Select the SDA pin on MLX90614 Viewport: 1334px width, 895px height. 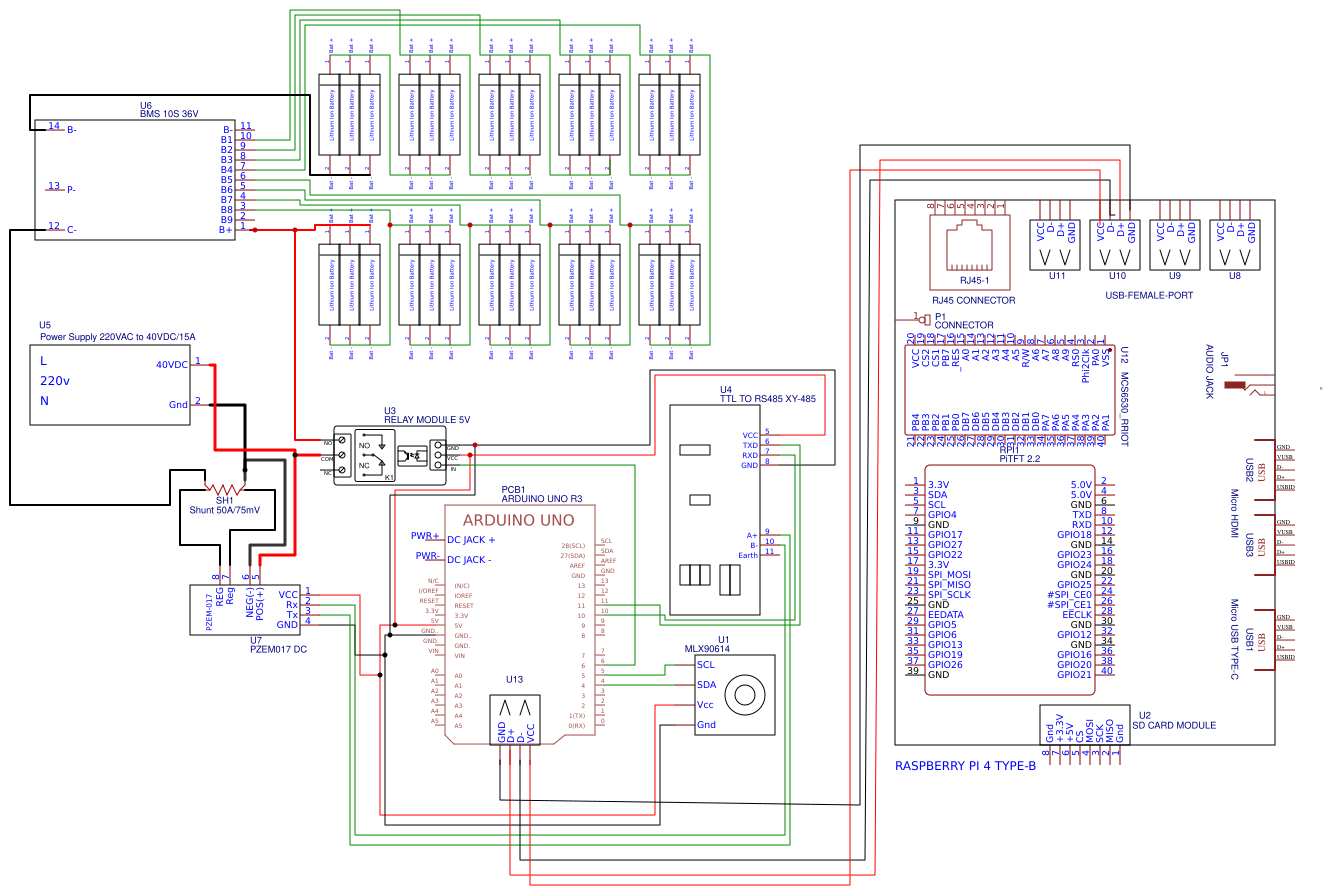pyautogui.click(x=707, y=685)
